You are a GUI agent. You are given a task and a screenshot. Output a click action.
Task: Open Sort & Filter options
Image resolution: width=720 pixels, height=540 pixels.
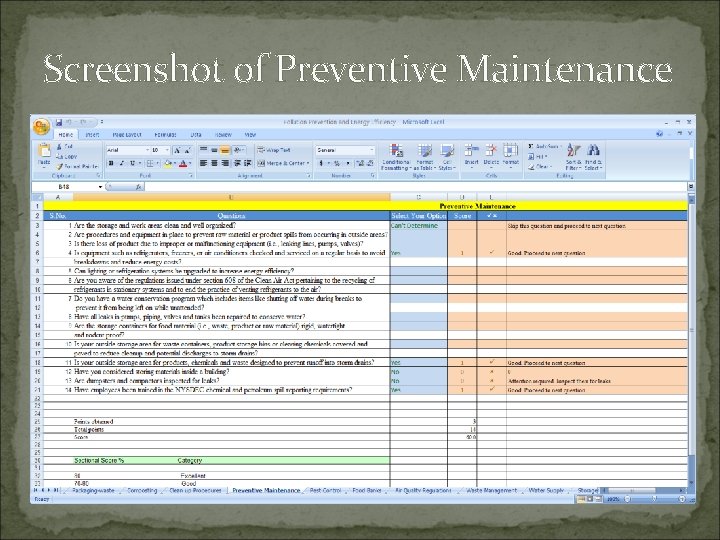[x=573, y=157]
